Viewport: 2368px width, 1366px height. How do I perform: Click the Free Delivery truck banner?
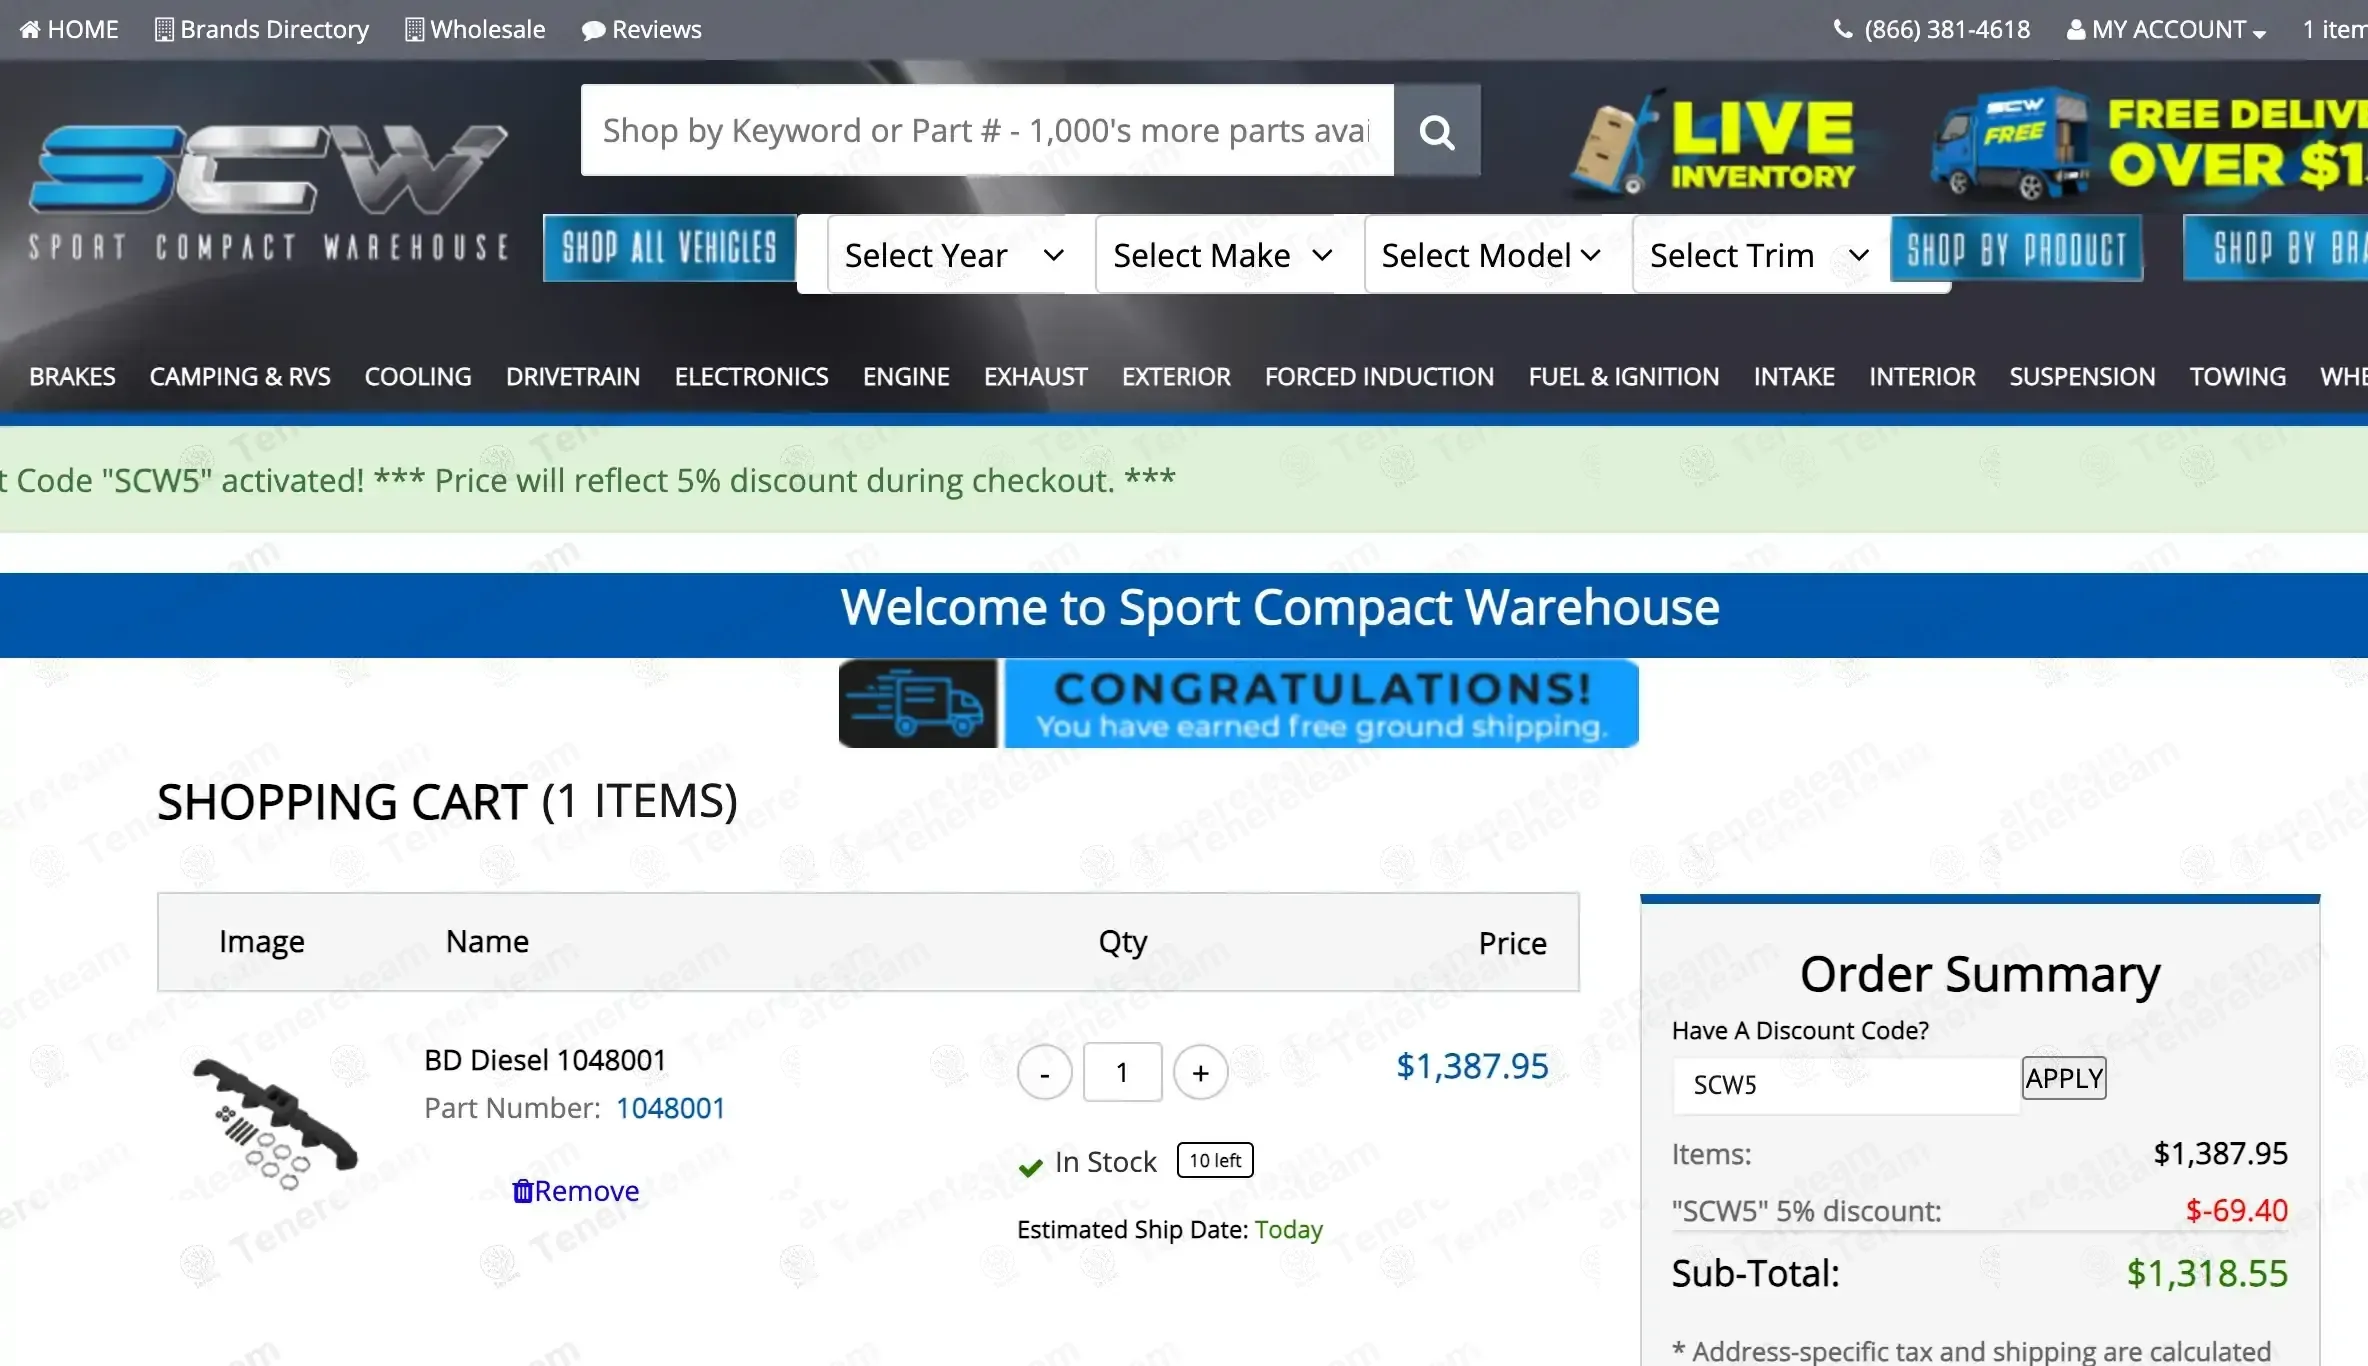pyautogui.click(x=2148, y=143)
